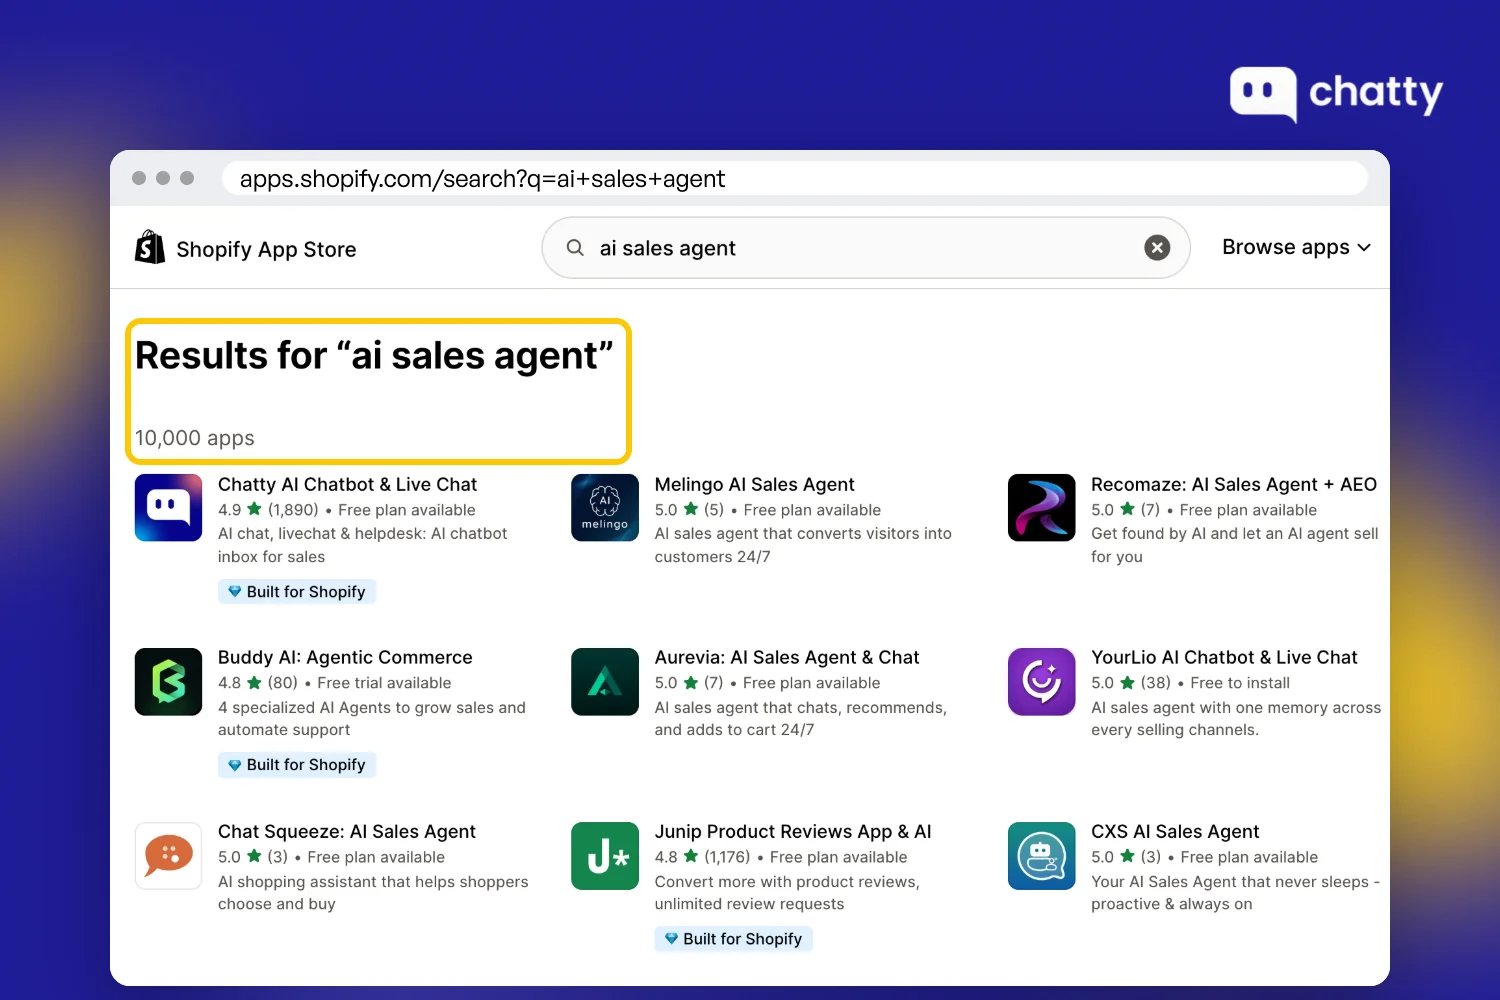1500x1000 pixels.
Task: Click the '10,000 apps' result count
Action: tap(195, 438)
